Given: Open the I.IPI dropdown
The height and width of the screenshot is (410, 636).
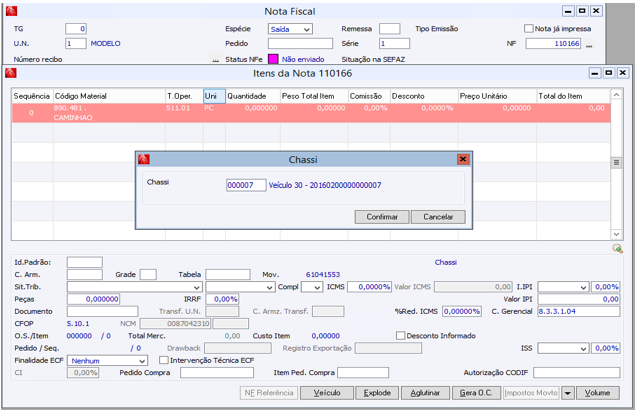Looking at the screenshot, I should click(563, 287).
